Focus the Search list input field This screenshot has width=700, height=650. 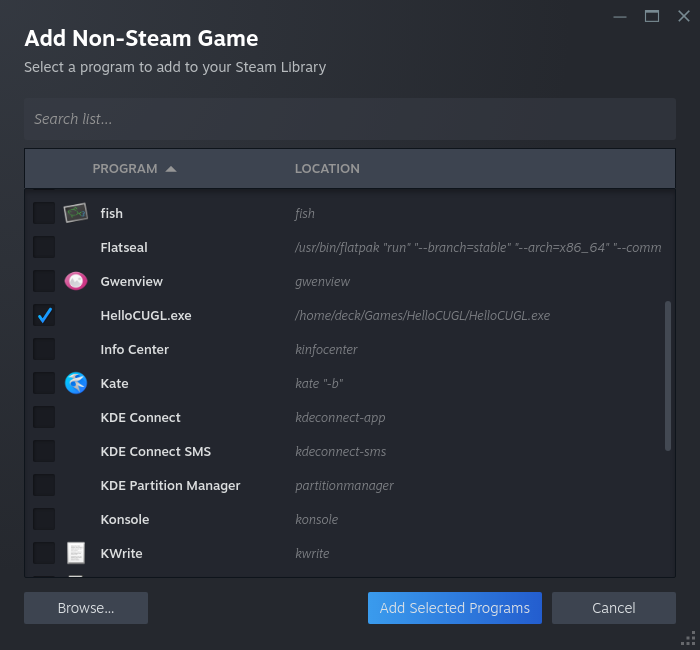(x=350, y=119)
